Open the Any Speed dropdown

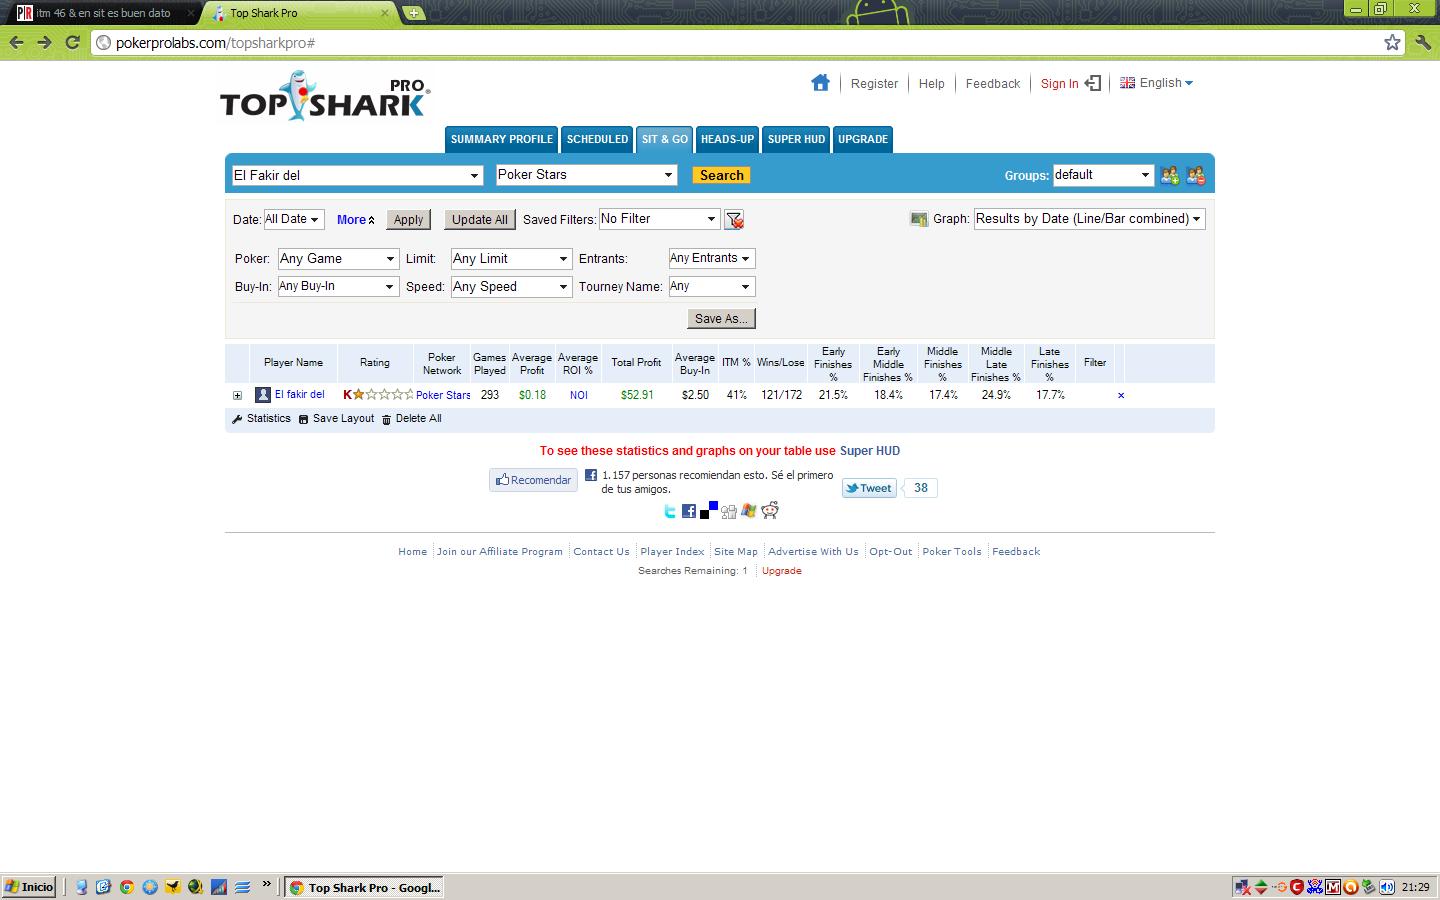tap(511, 287)
